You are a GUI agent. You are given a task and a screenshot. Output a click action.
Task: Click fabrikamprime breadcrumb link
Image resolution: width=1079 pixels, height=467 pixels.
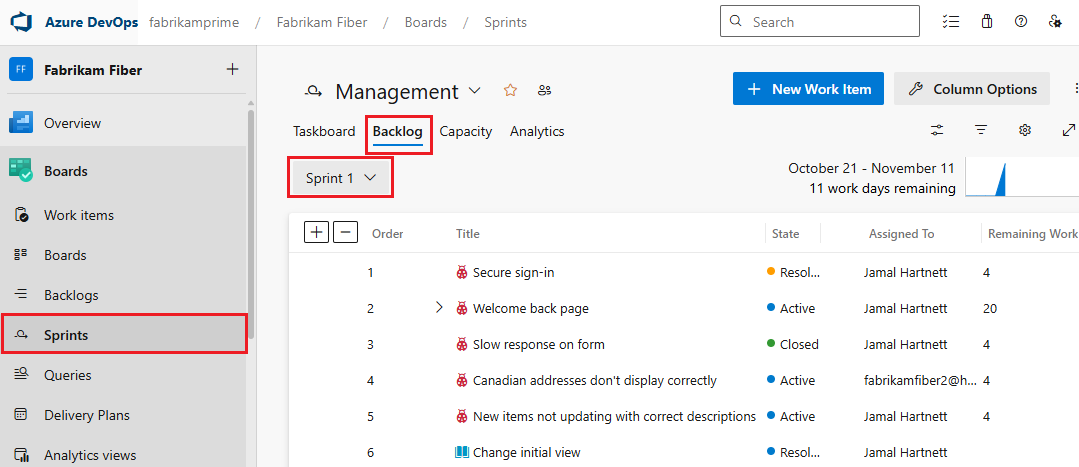click(x=194, y=22)
